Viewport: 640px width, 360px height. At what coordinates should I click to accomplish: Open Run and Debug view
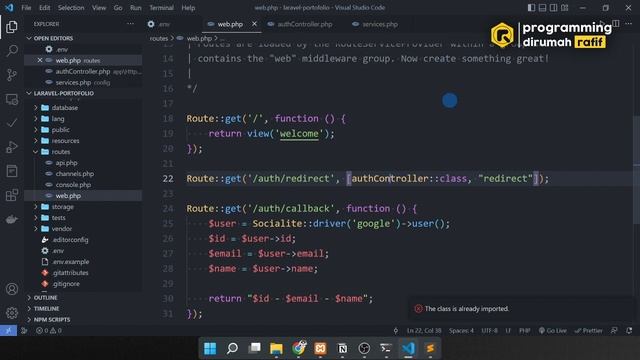click(x=12, y=147)
